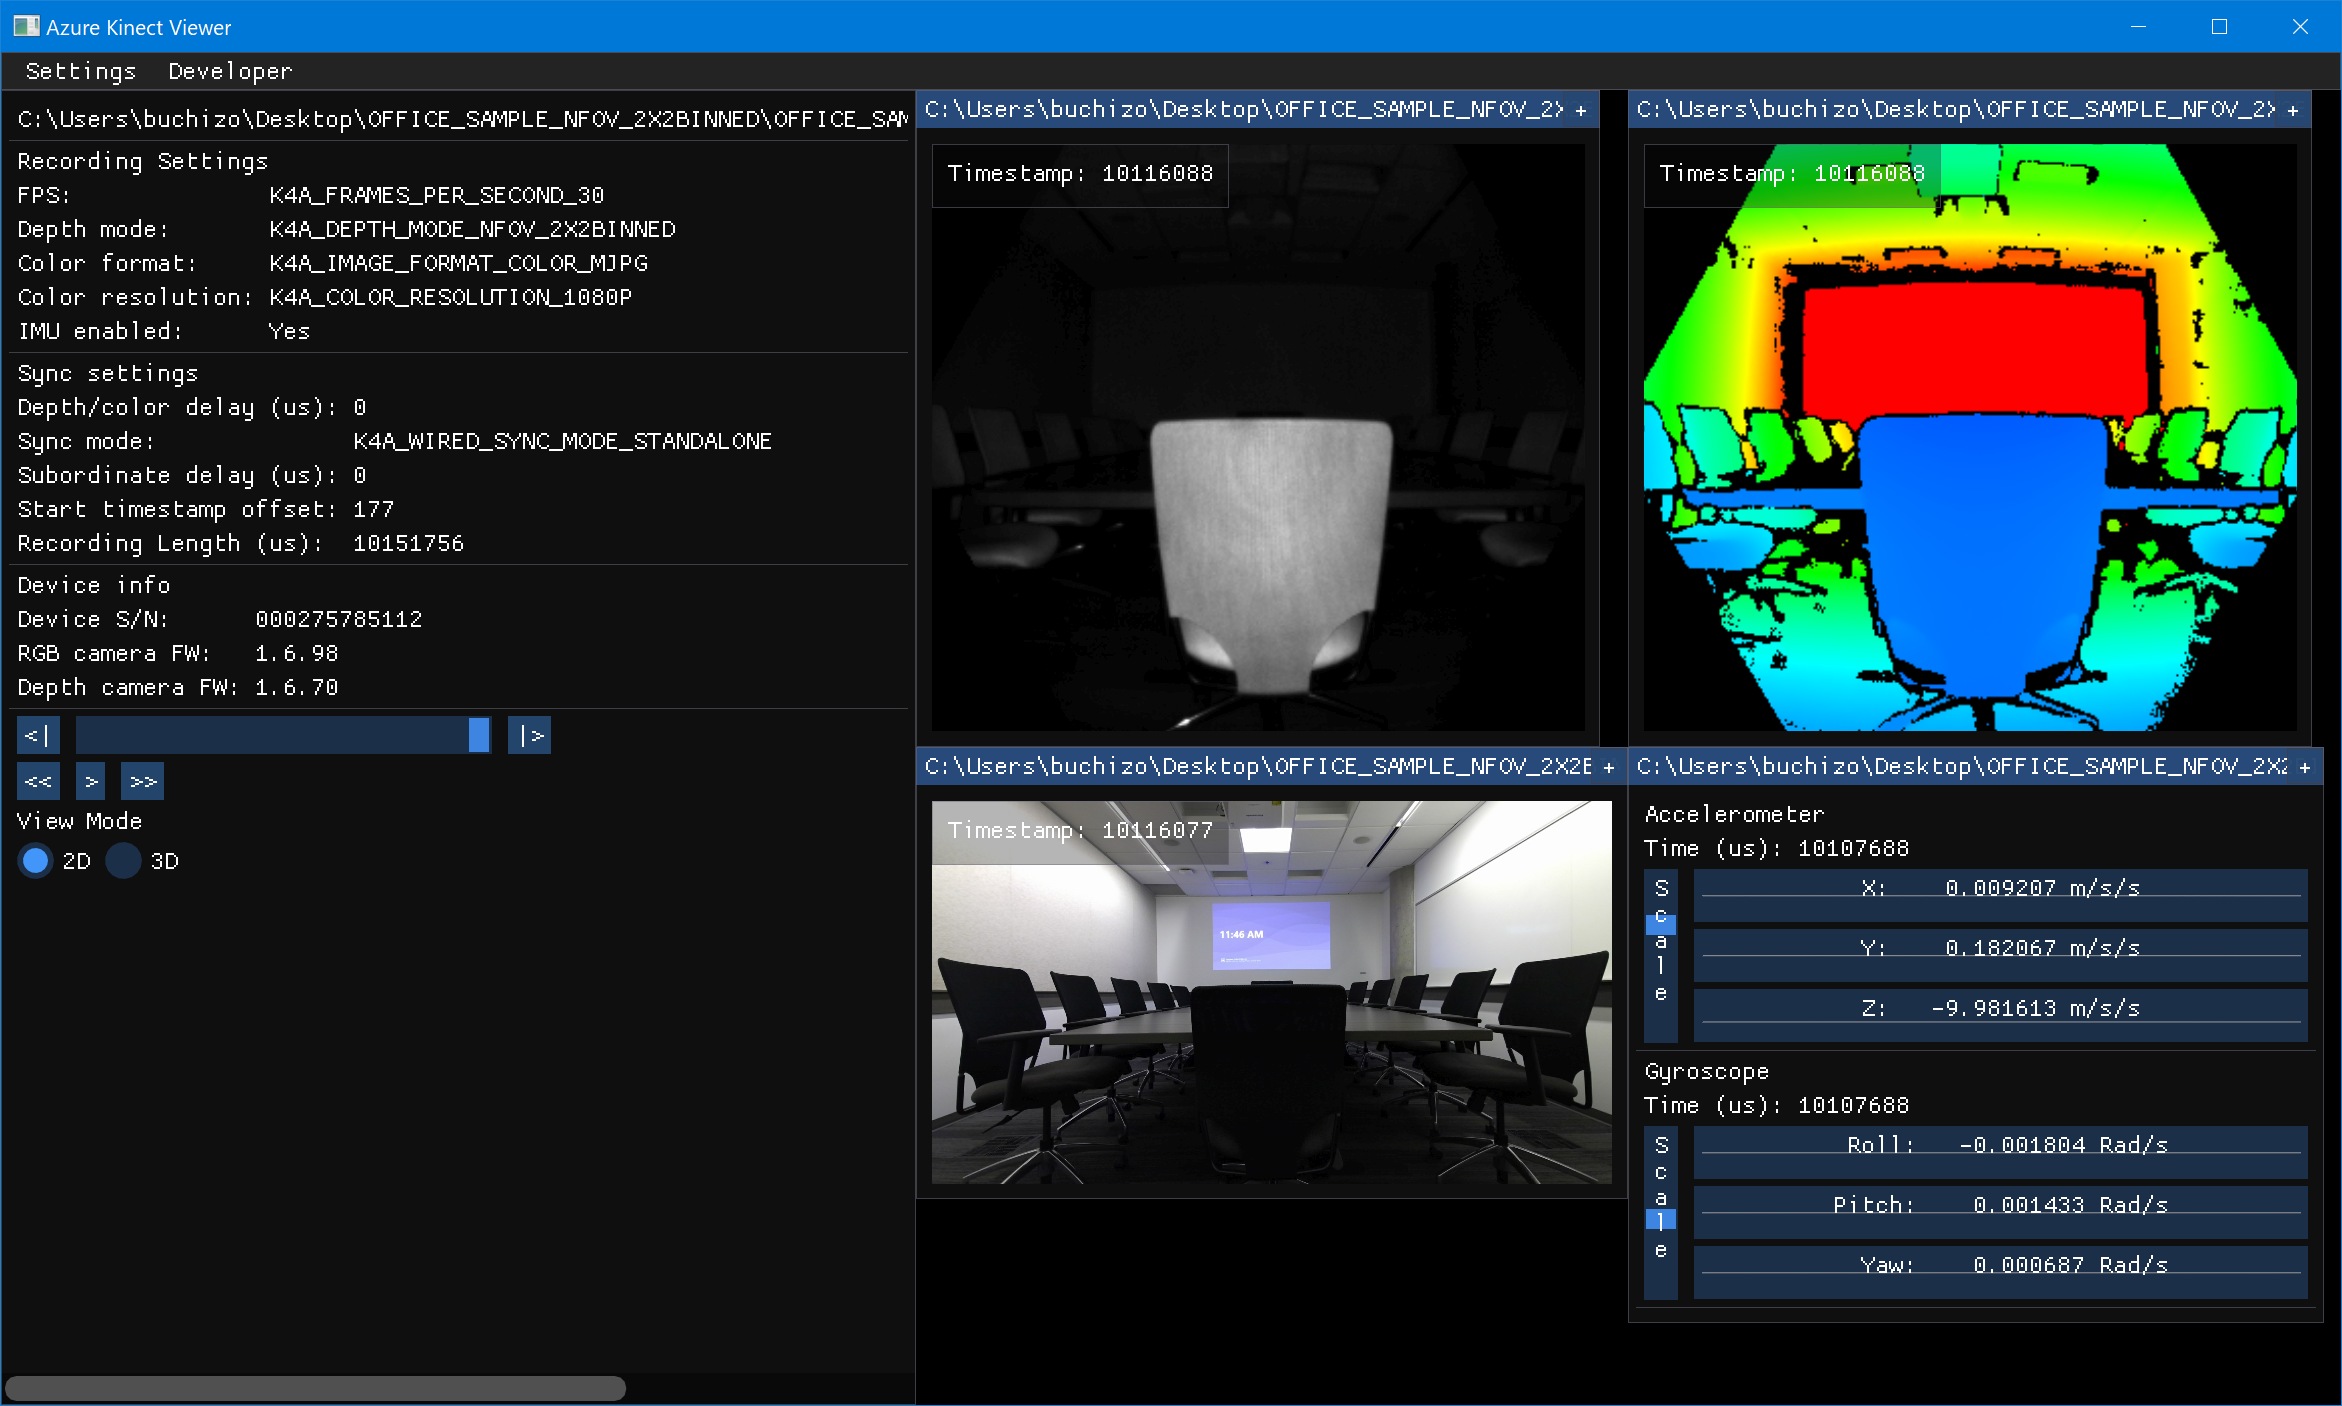Close the Azure Kinect Viewer window
Image resolution: width=2342 pixels, height=1406 pixels.
coord(2300,26)
